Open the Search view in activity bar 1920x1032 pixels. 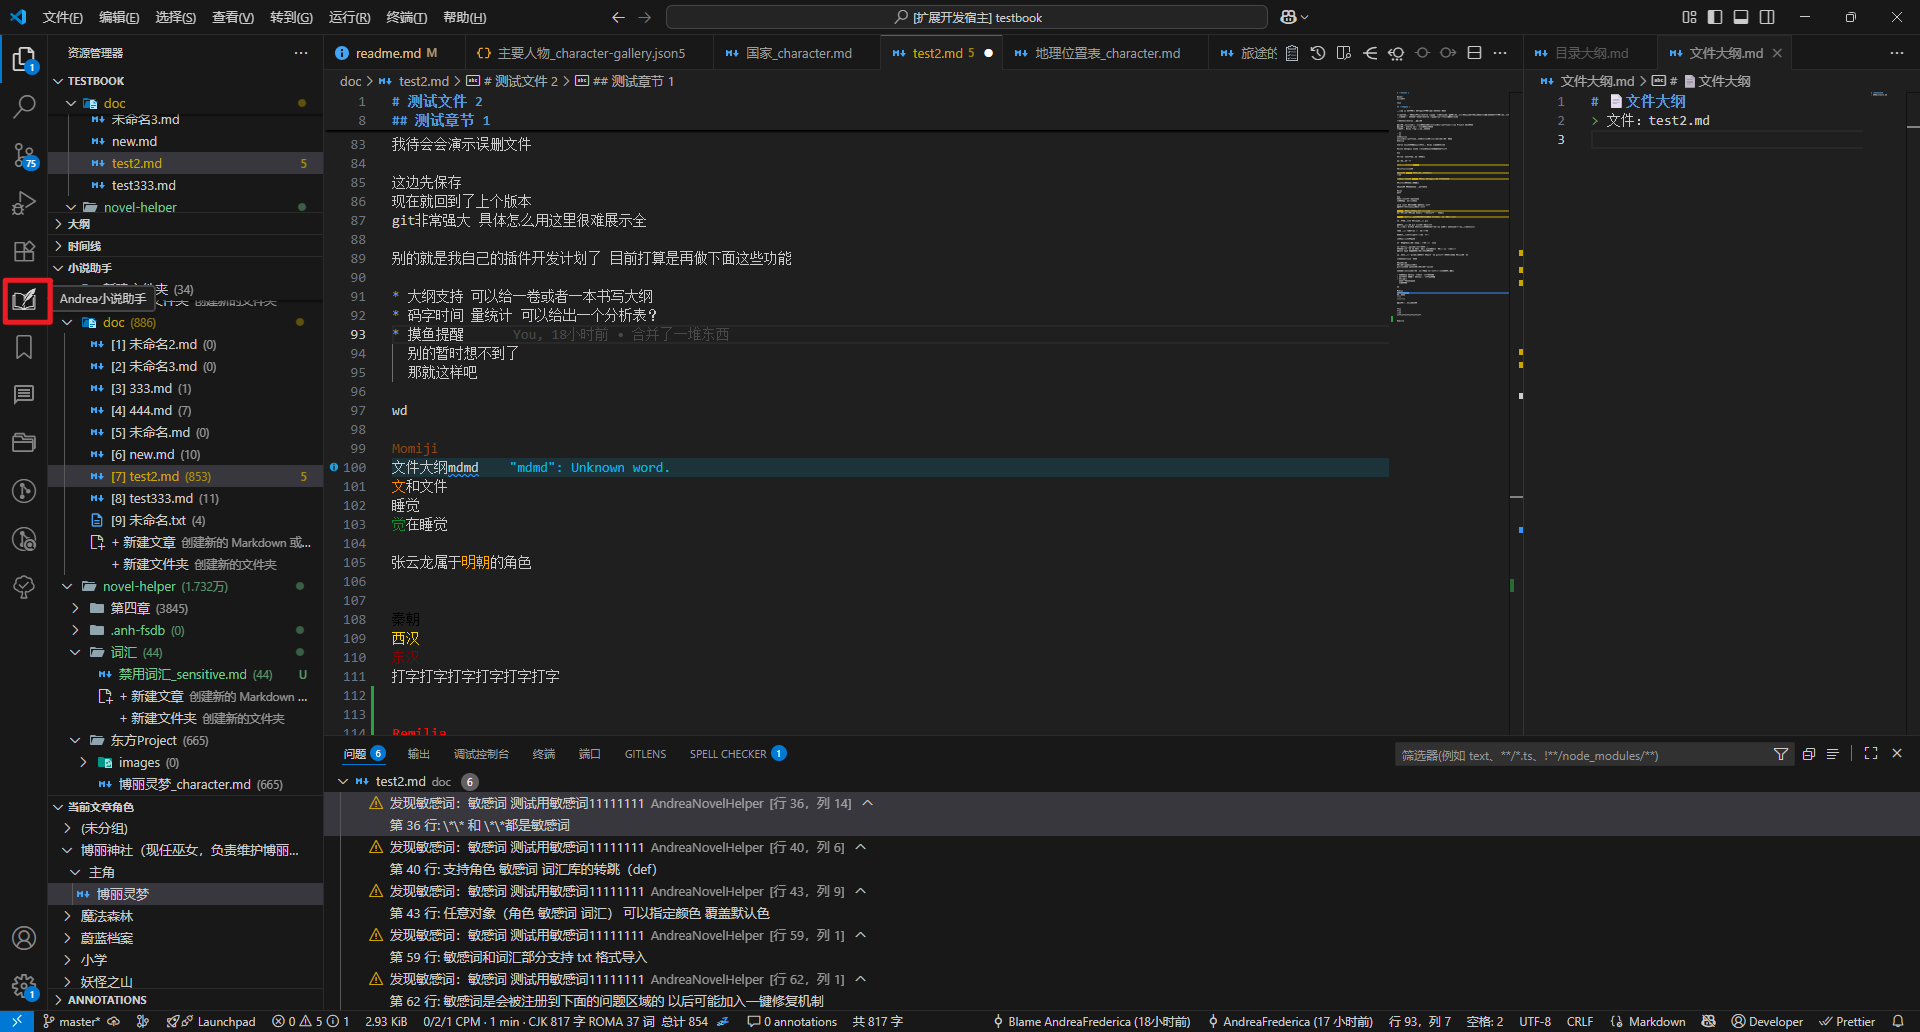tap(24, 106)
